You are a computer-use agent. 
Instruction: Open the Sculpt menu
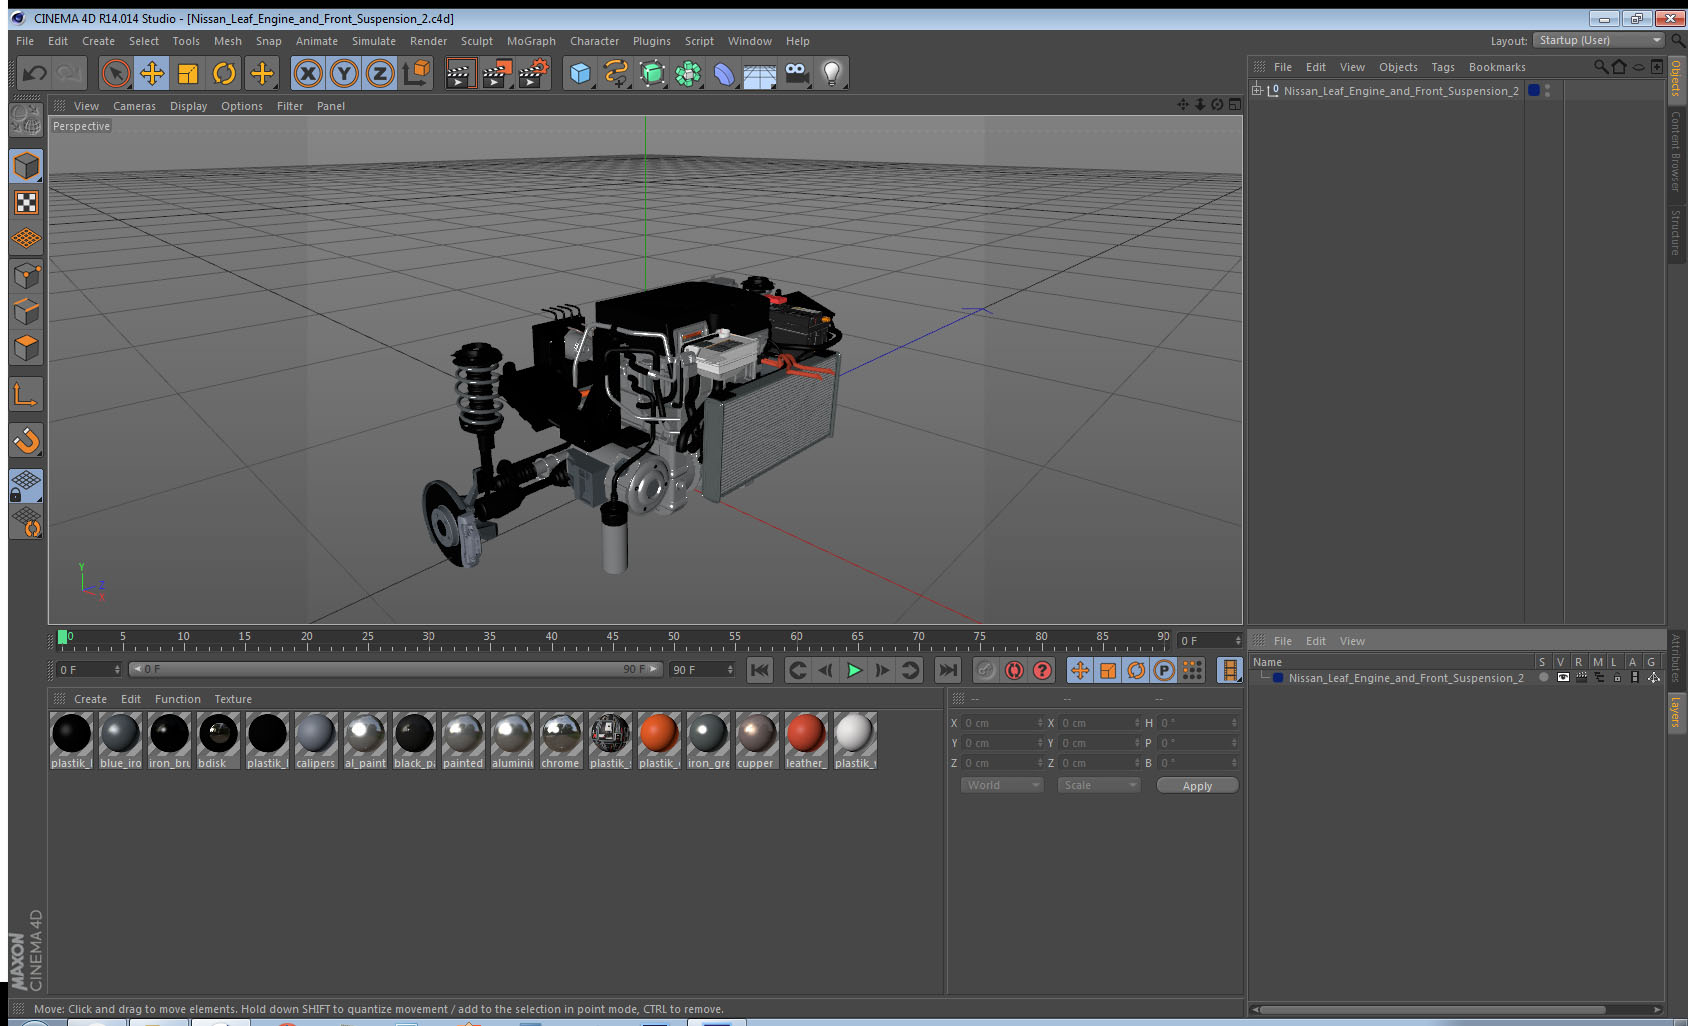click(x=477, y=41)
